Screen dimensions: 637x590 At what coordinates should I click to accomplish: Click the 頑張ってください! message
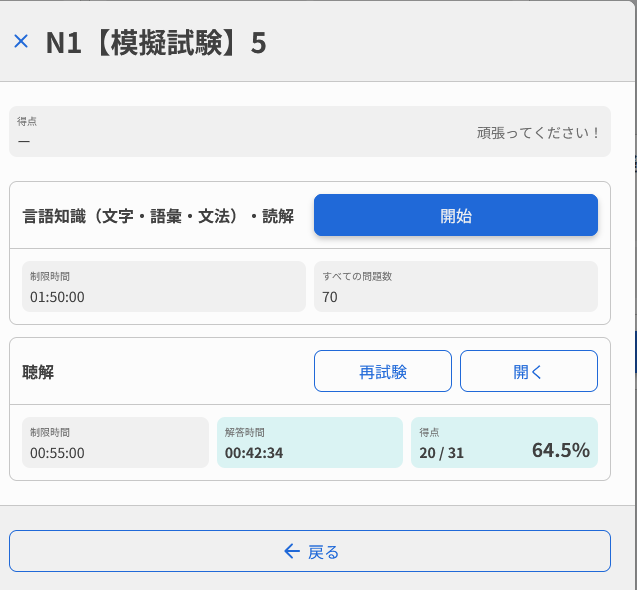(x=538, y=132)
